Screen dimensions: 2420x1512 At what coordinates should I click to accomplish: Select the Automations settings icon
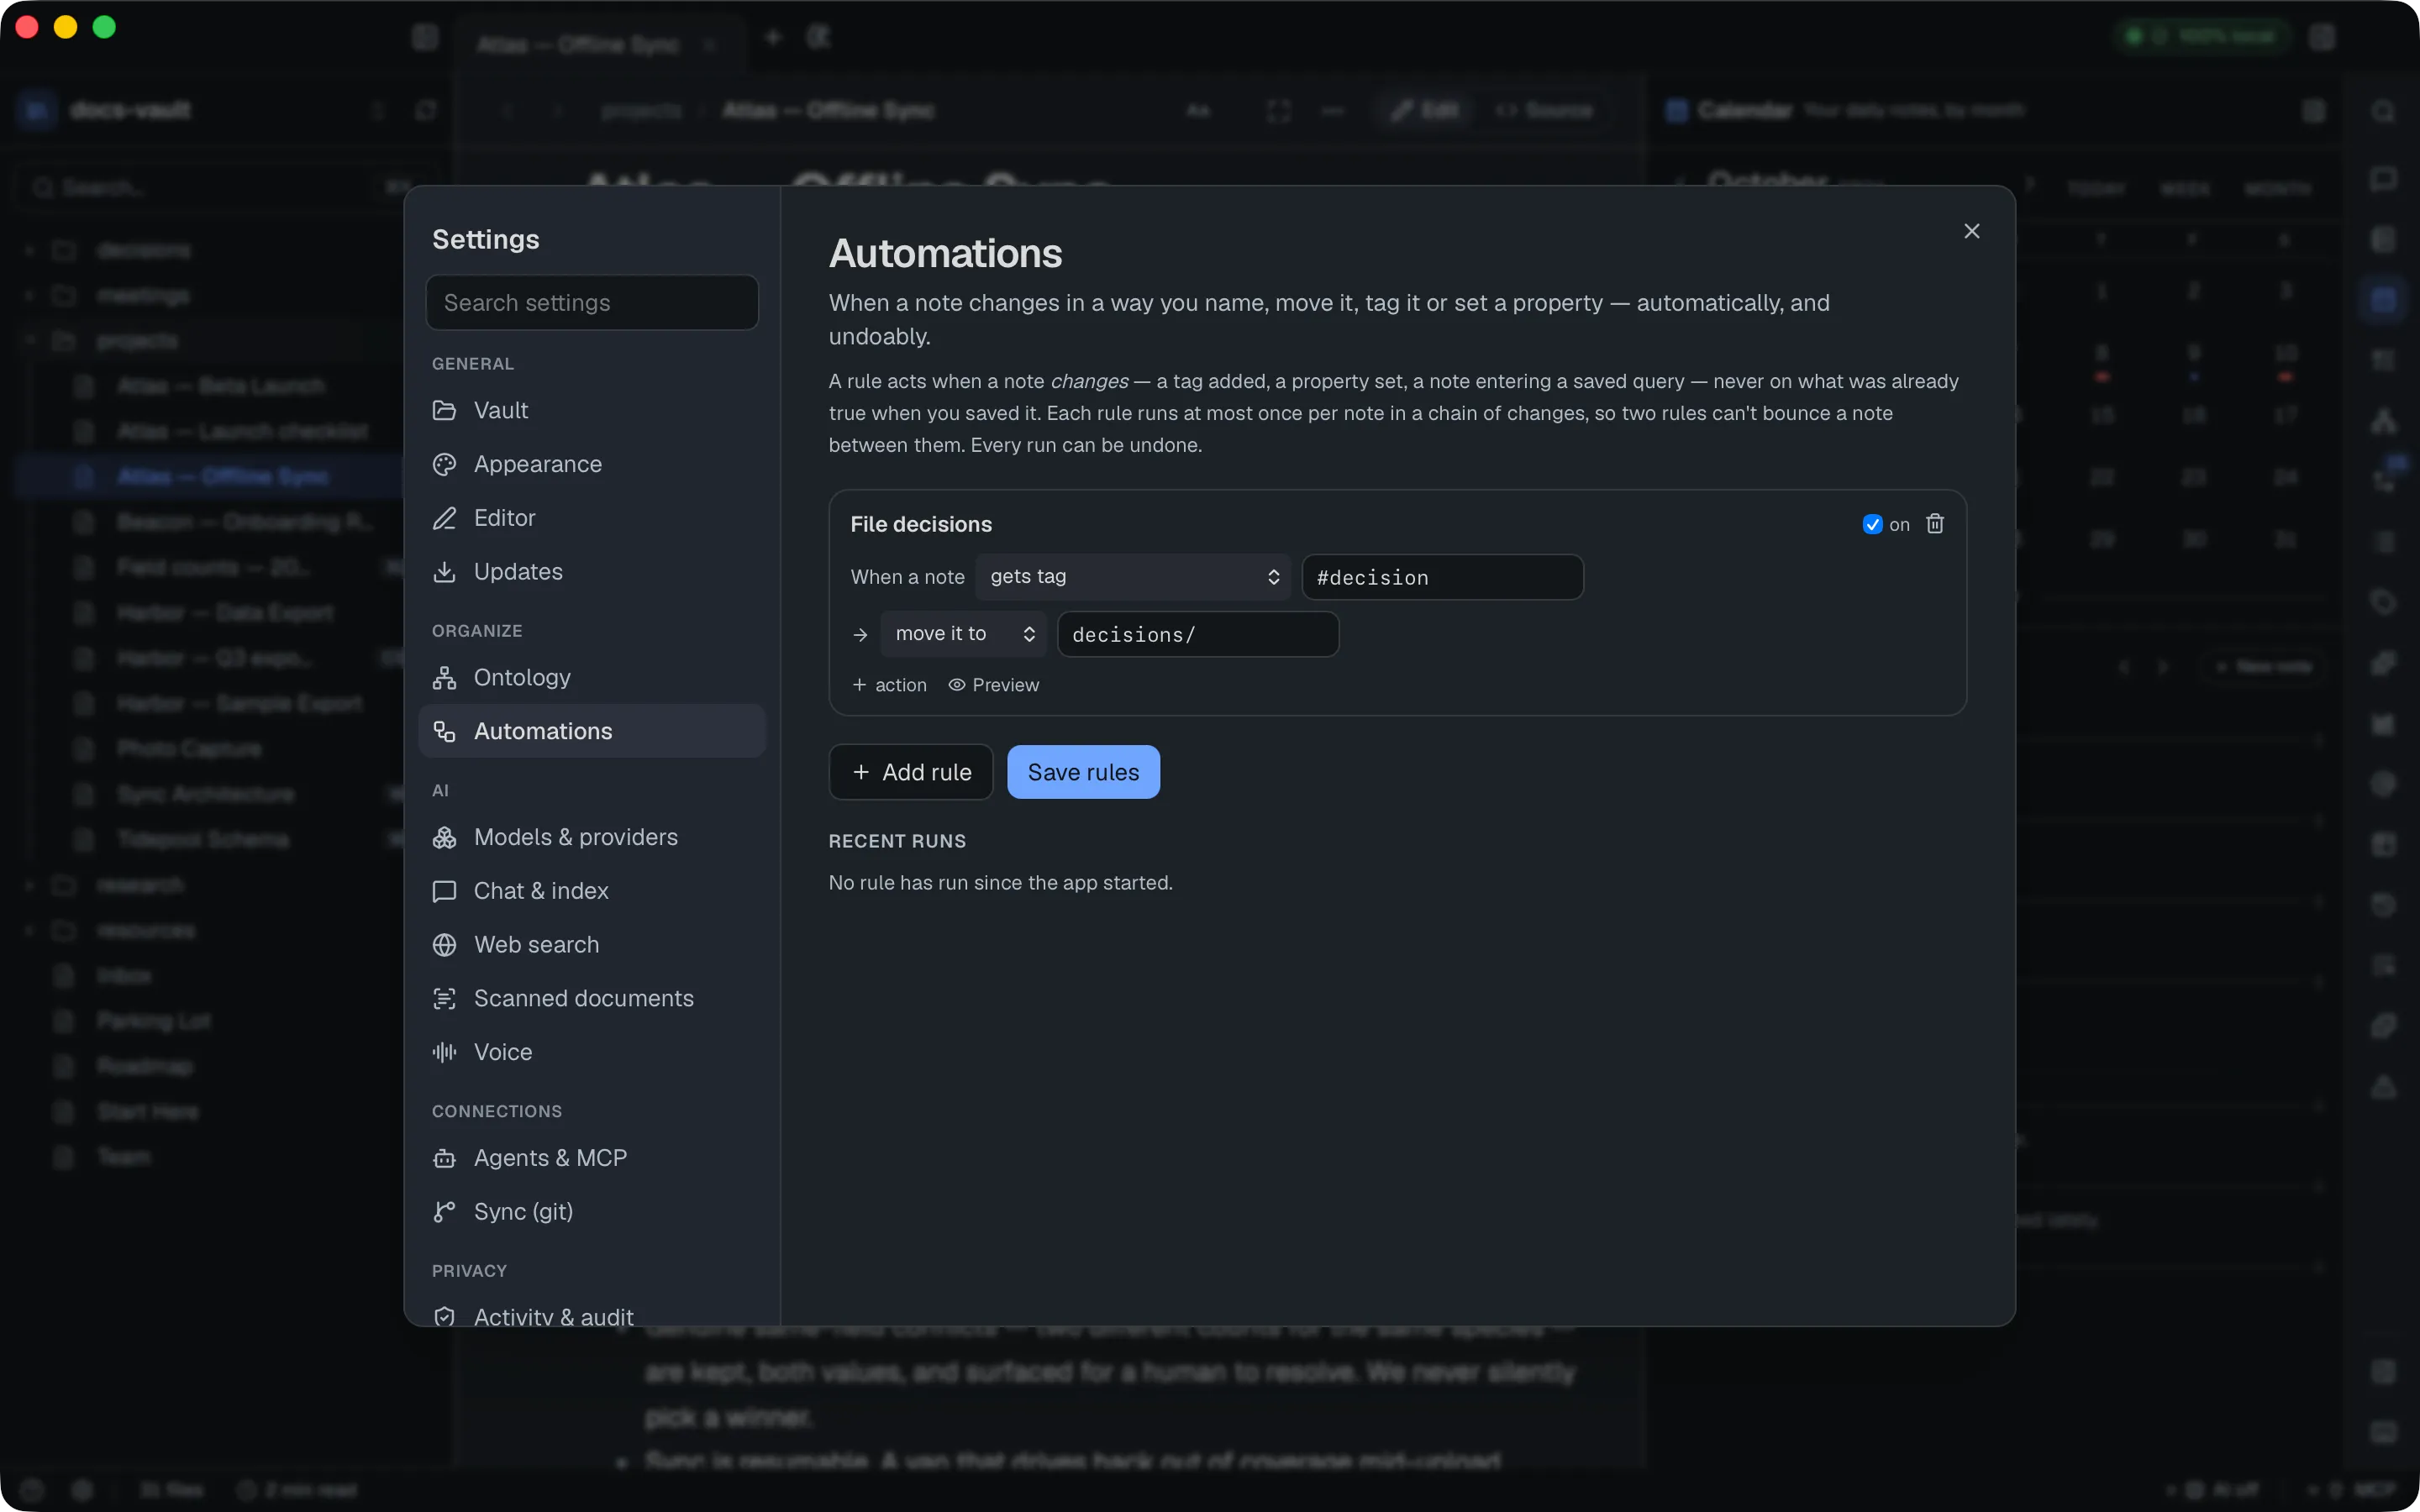(x=444, y=731)
